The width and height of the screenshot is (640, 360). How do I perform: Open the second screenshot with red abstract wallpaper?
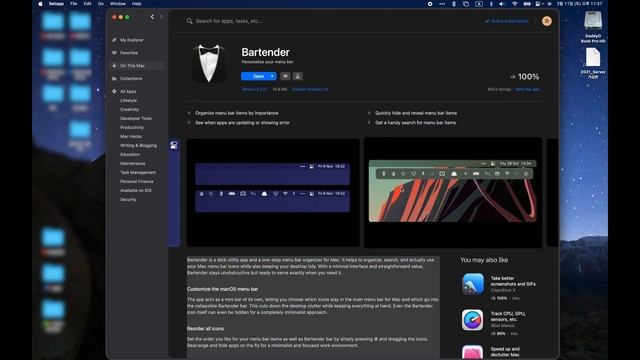coord(453,192)
